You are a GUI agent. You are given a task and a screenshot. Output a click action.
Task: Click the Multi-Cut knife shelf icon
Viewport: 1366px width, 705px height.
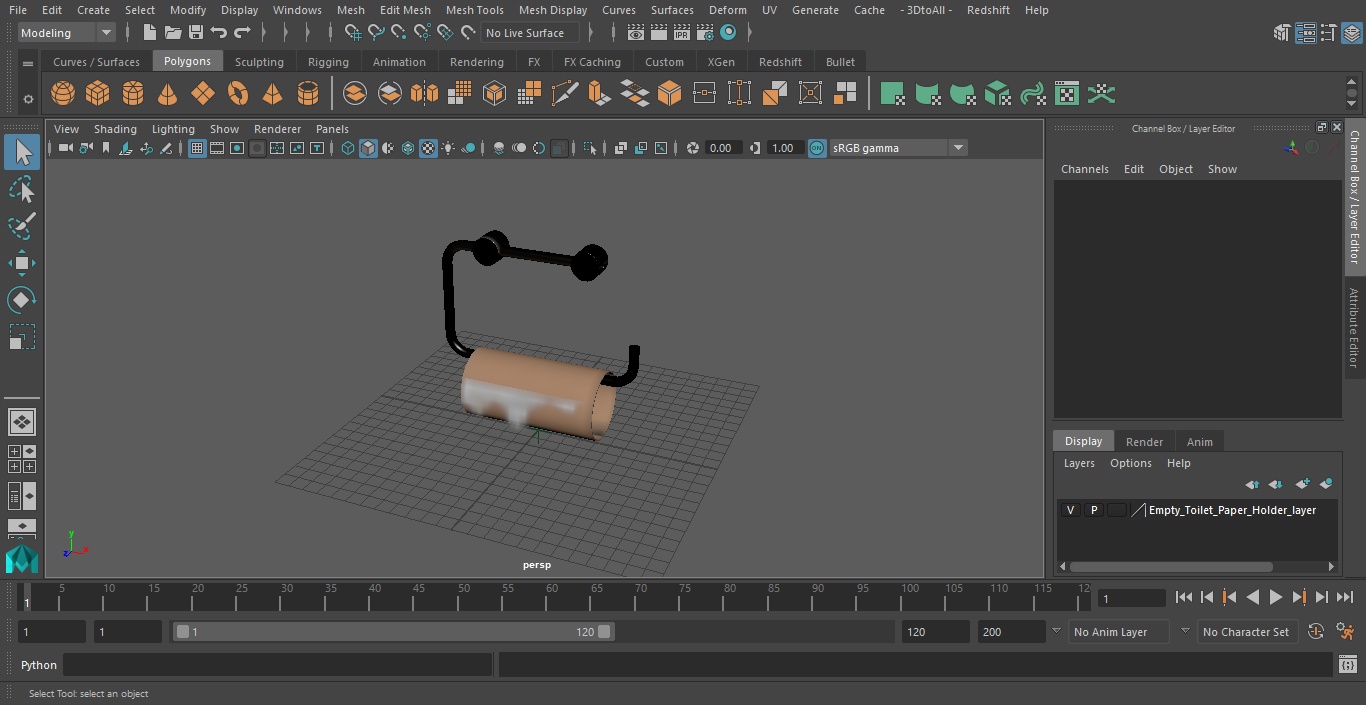point(564,94)
